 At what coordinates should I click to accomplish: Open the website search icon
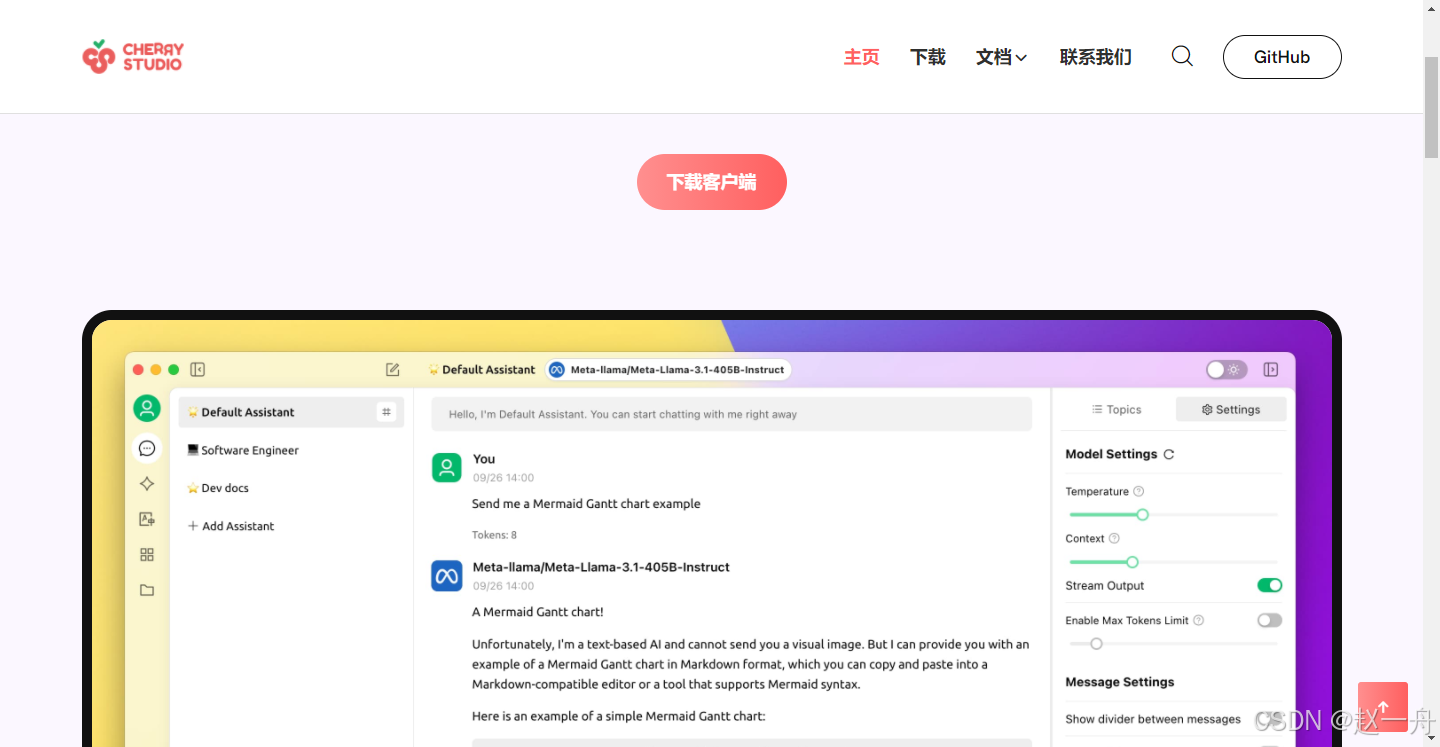coord(1182,56)
